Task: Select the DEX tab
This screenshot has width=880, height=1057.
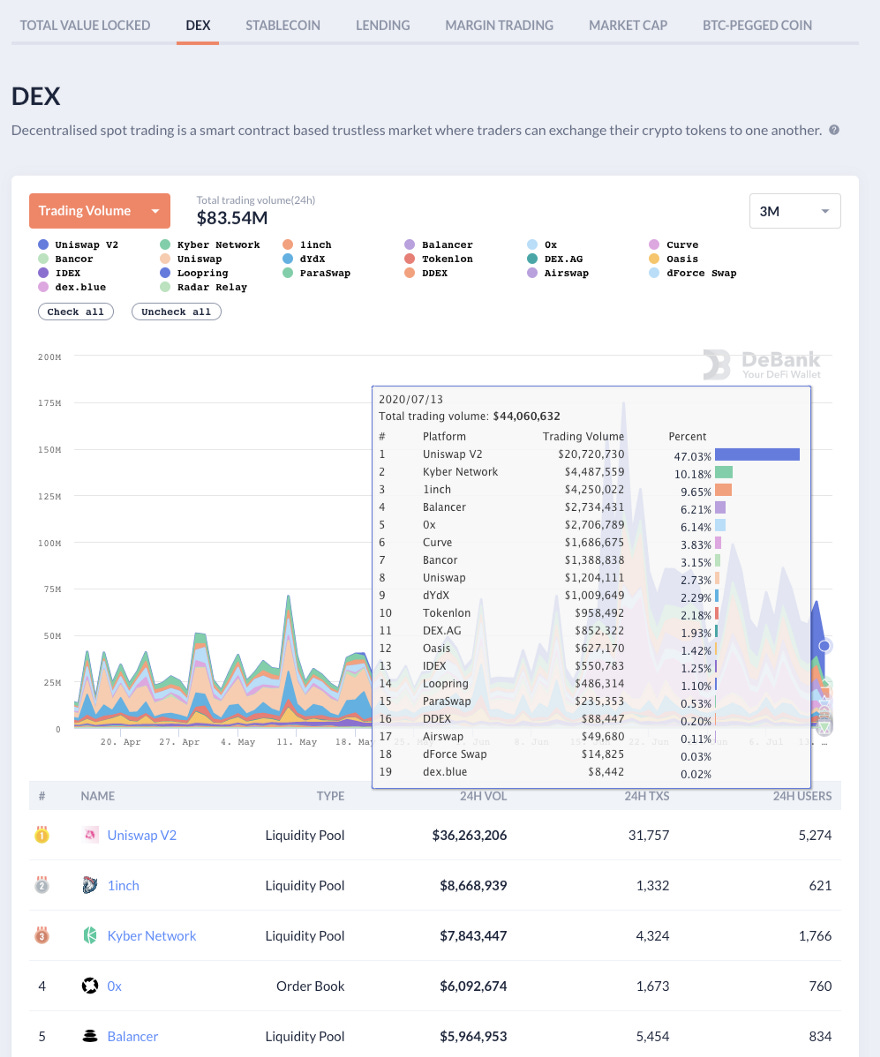Action: (x=198, y=25)
